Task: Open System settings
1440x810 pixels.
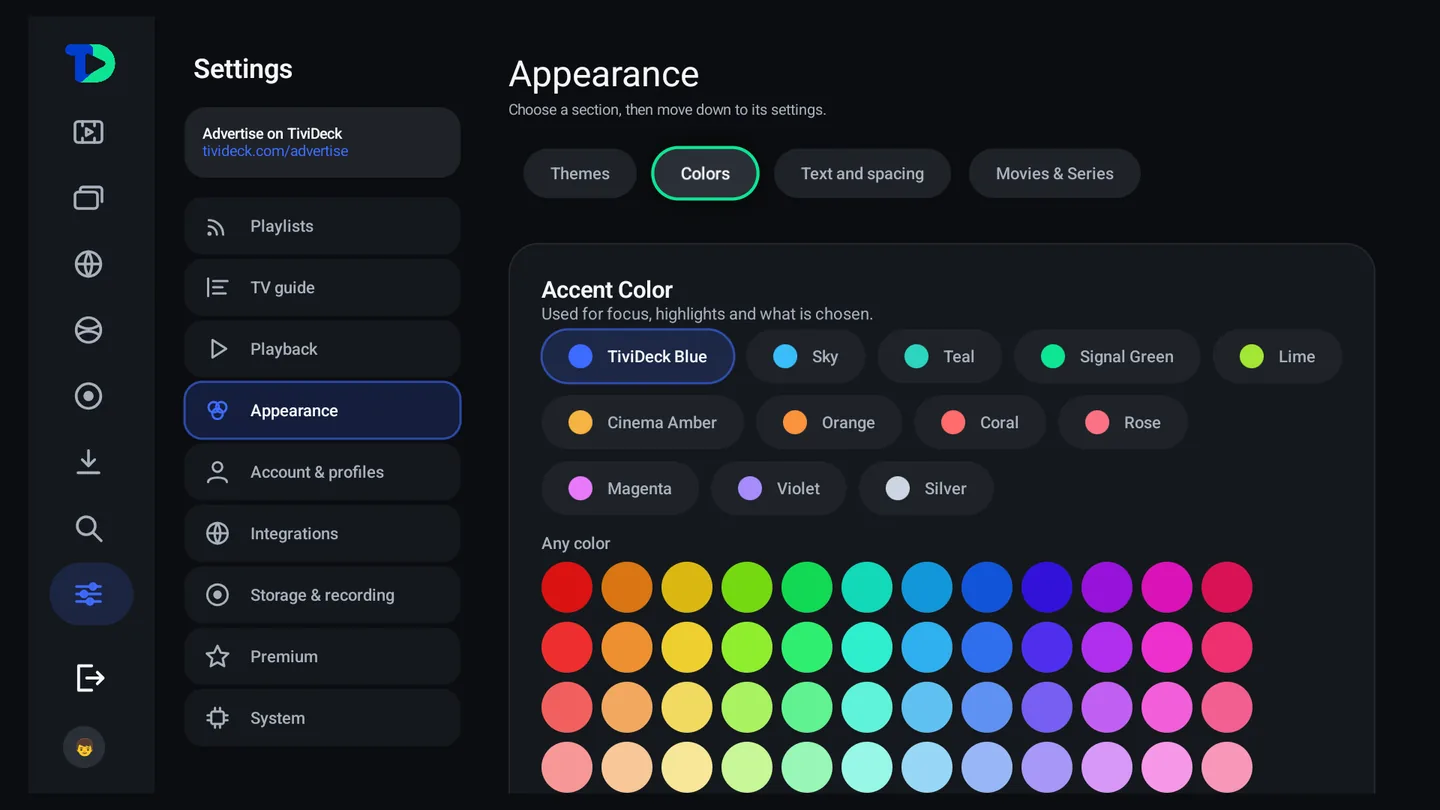Action: 322,718
